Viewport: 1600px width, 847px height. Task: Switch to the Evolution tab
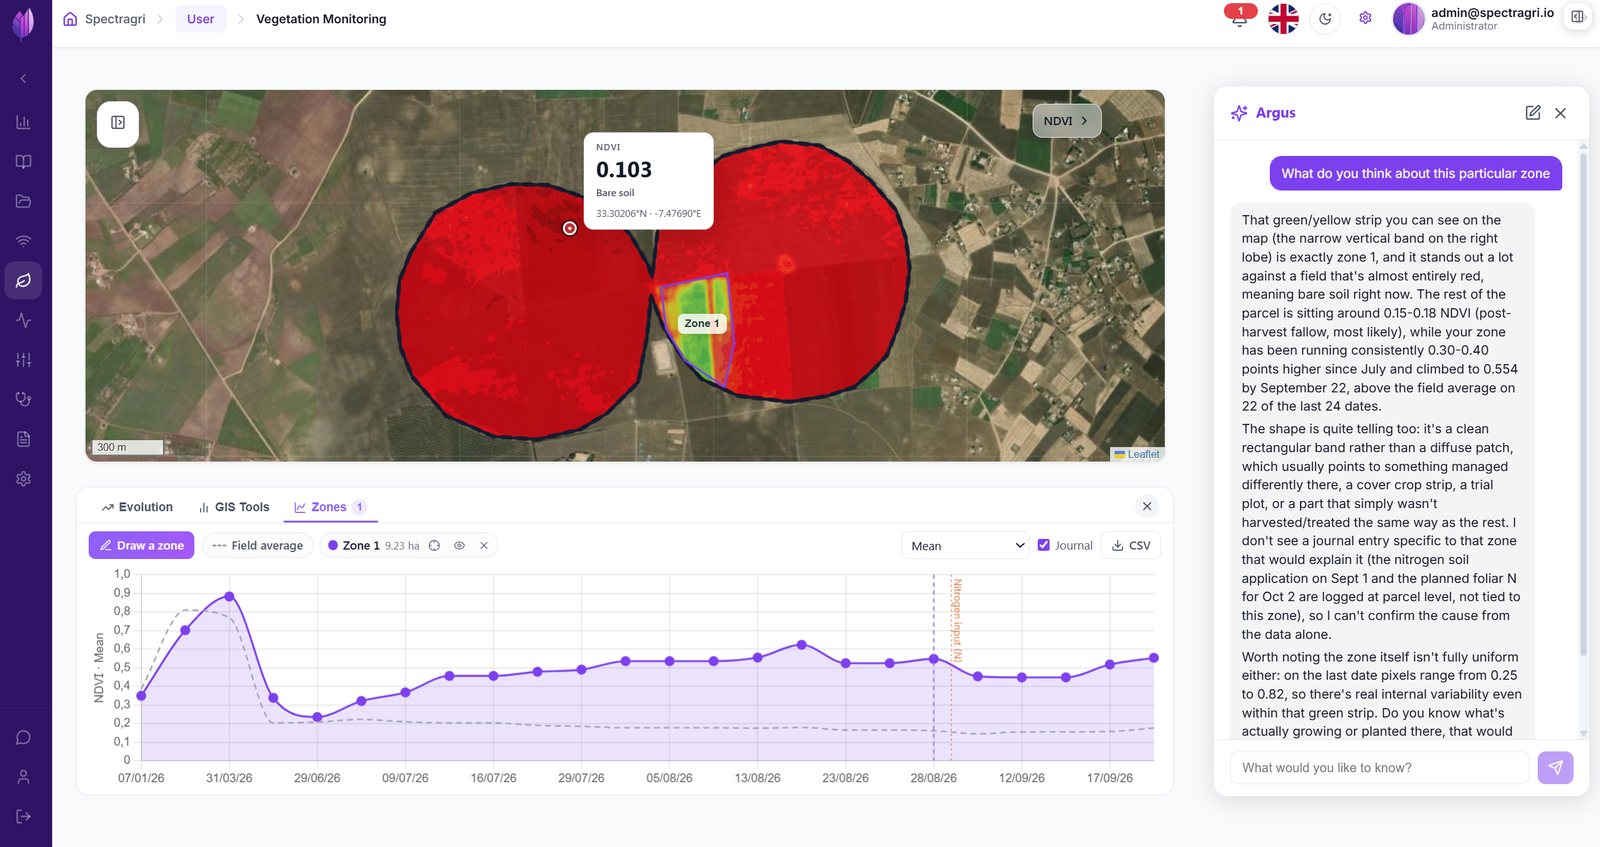[x=137, y=508]
